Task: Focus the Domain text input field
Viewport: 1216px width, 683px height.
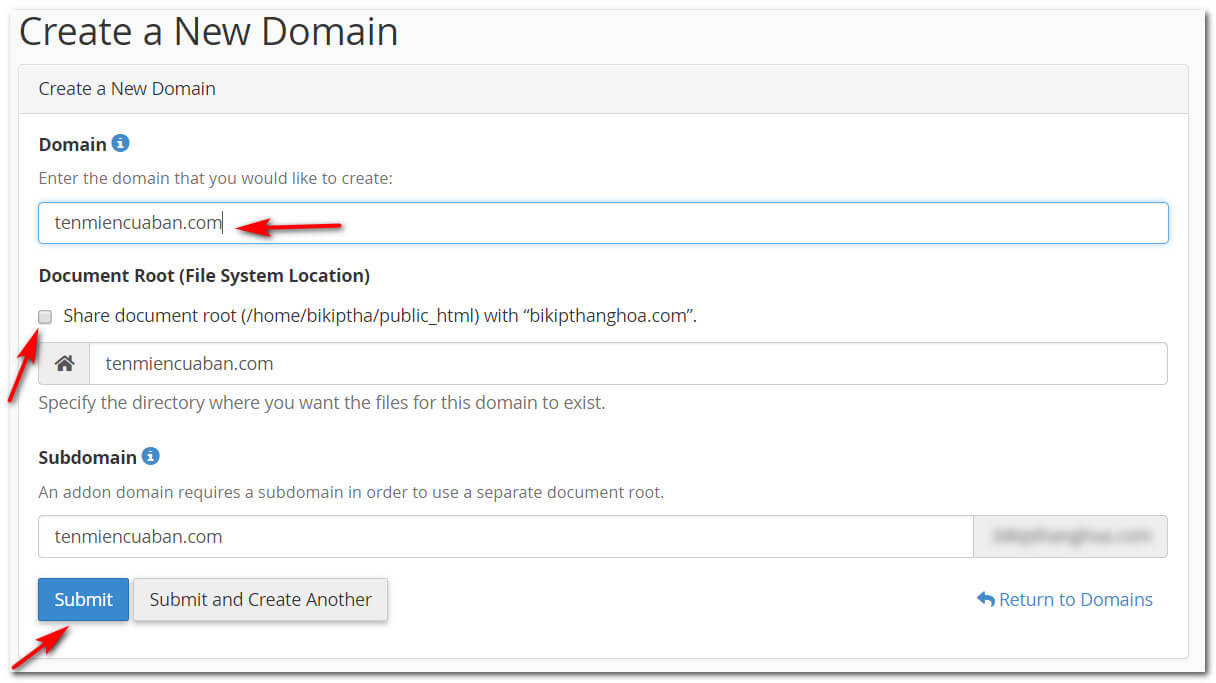Action: (700, 223)
